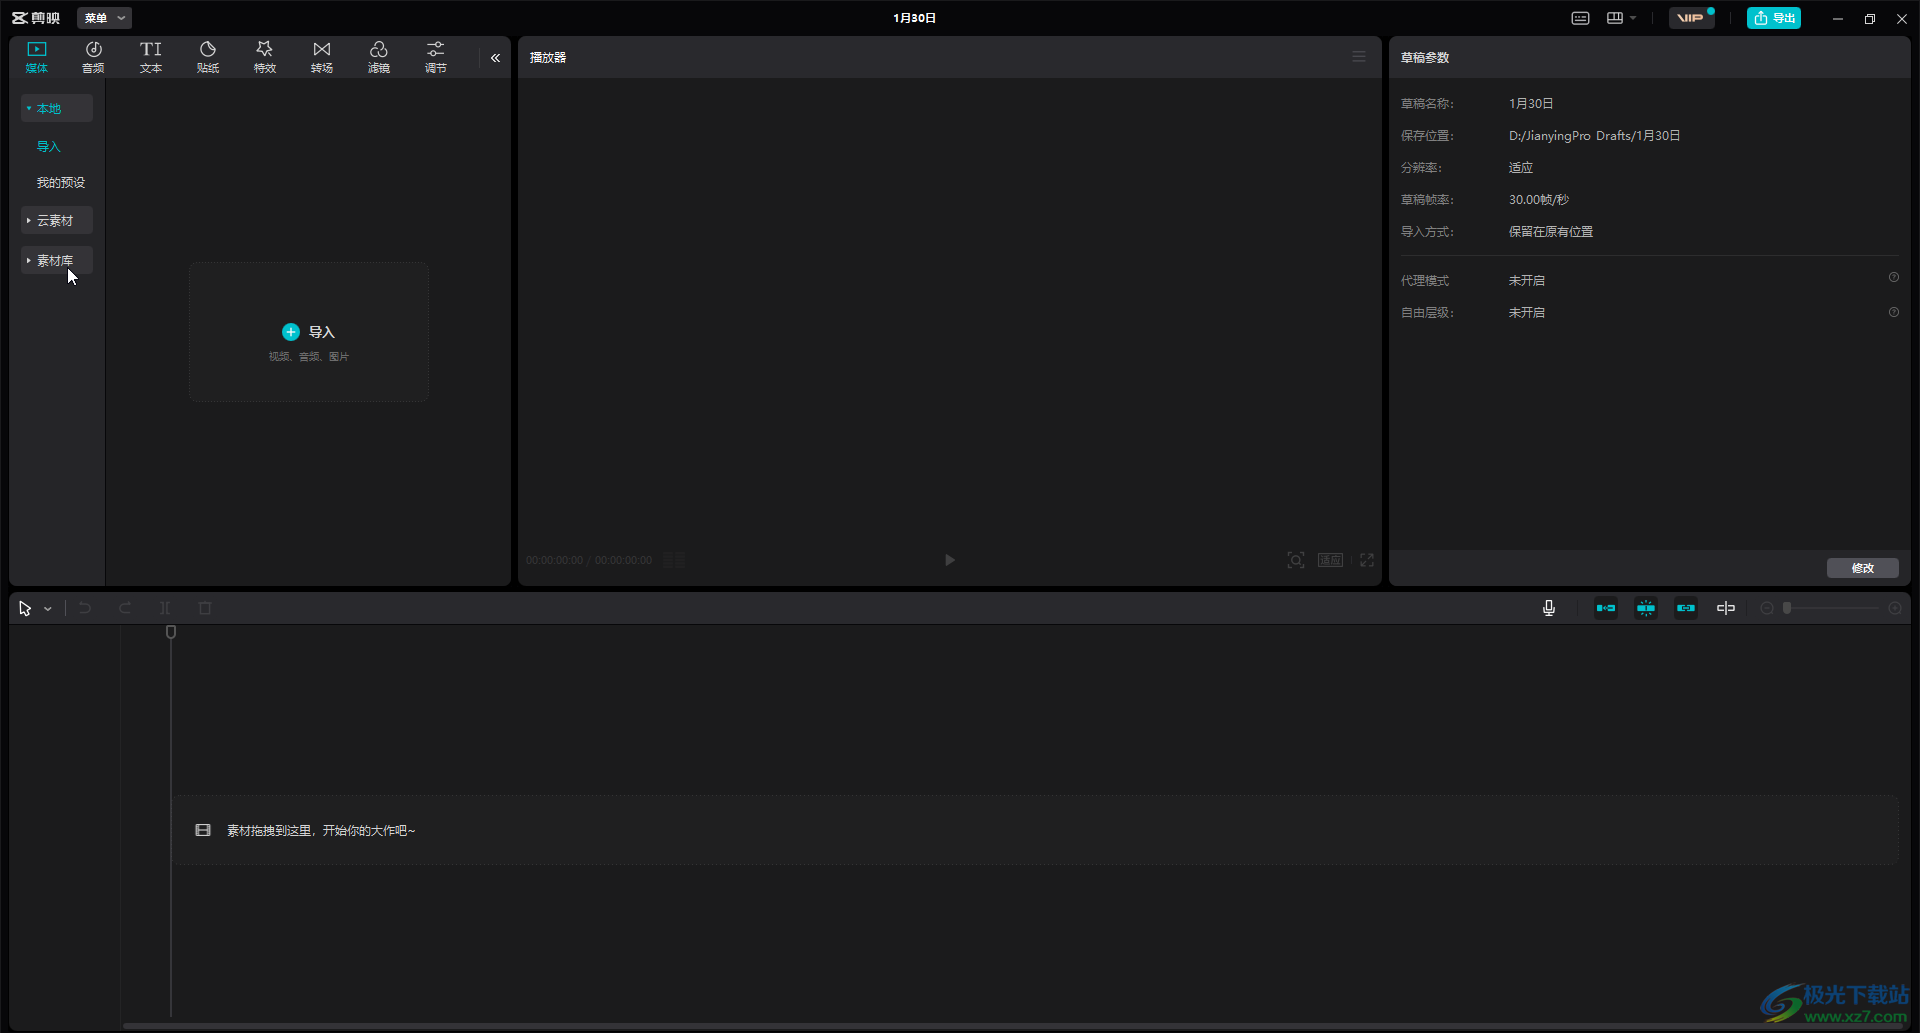Click the VIP badge

tap(1691, 18)
